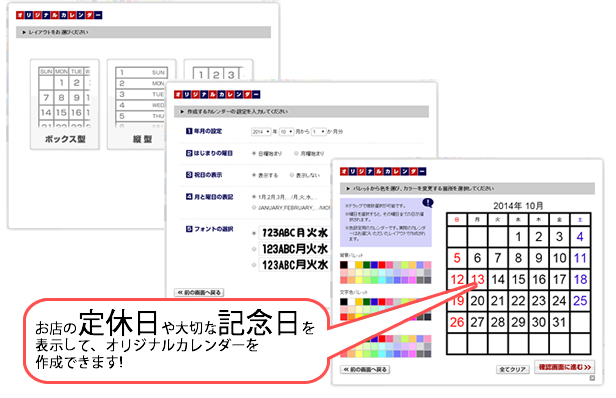Select date 25 in the calendar

point(580,301)
